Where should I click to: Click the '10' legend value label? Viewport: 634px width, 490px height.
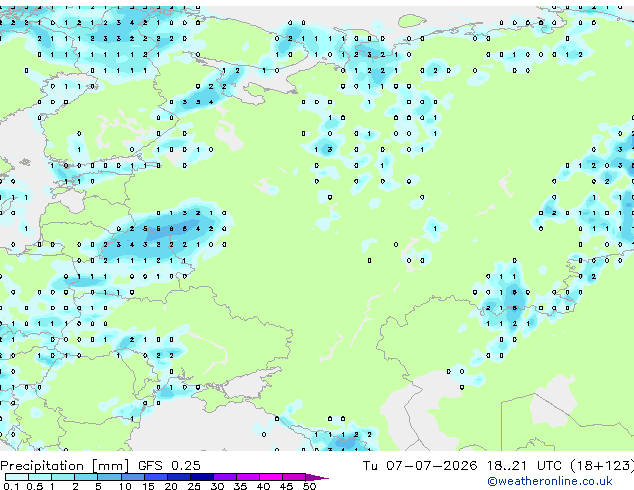(x=125, y=486)
